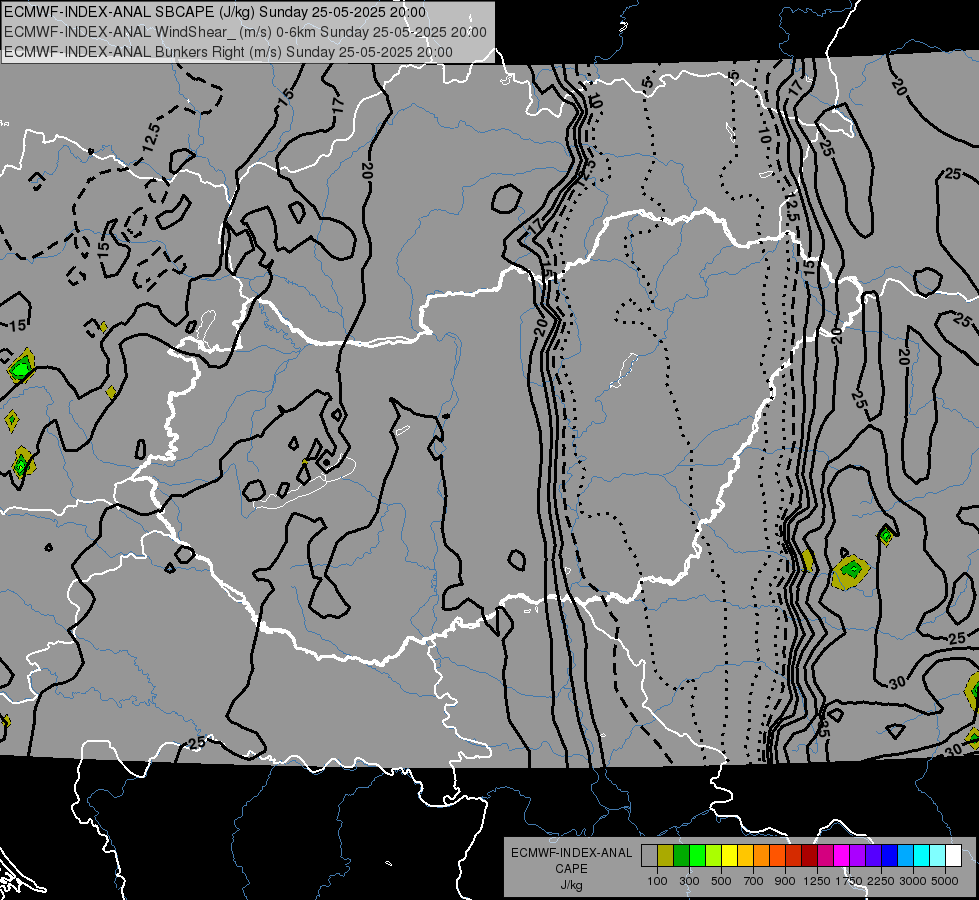Click the 500 label under the legend
This screenshot has height=900, width=979.
point(721,881)
